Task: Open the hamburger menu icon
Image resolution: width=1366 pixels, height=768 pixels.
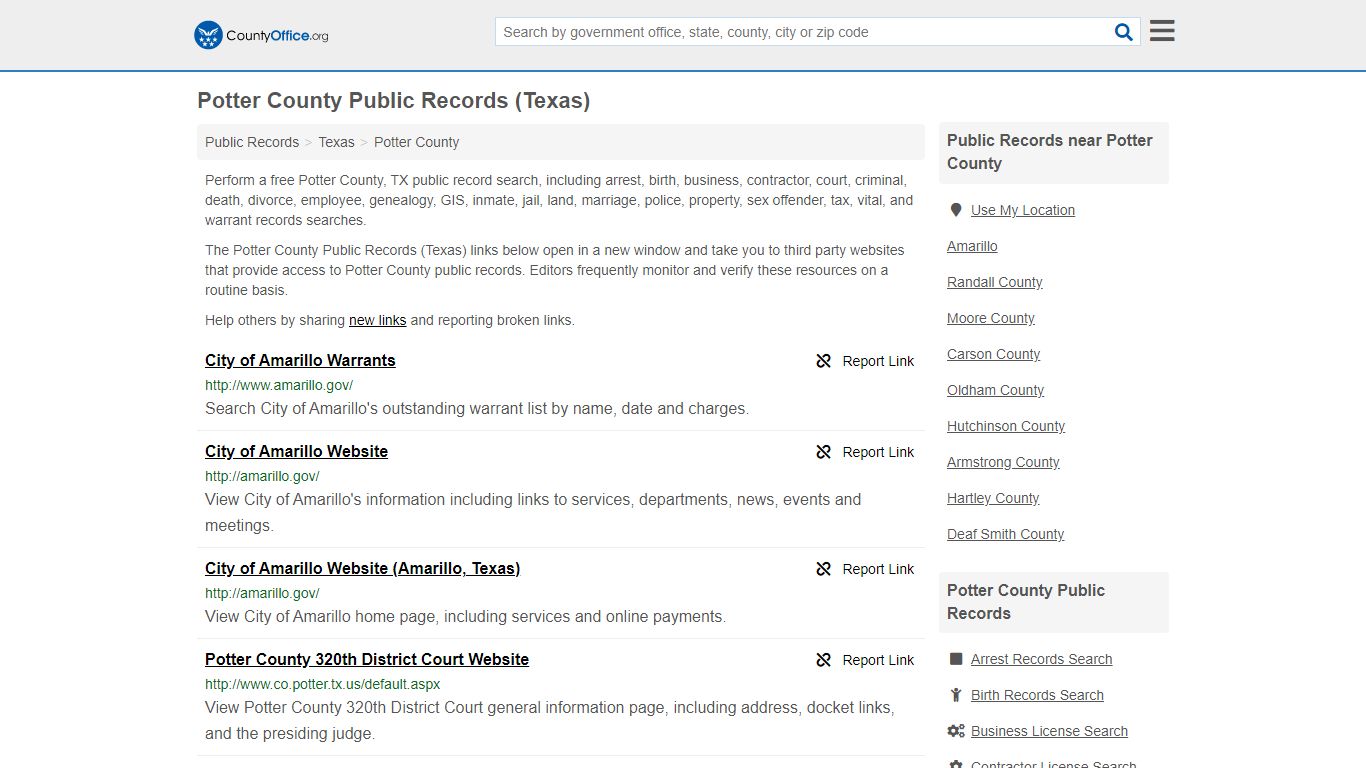Action: tap(1162, 31)
